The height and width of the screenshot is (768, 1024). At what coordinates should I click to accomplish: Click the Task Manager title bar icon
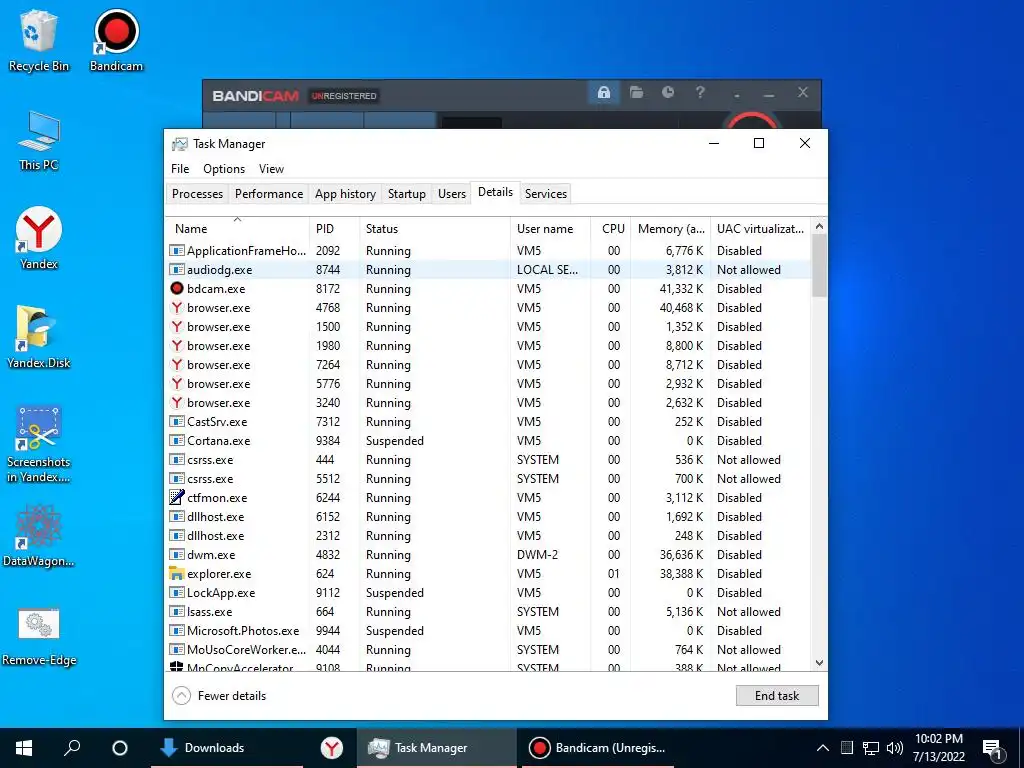tap(179, 144)
